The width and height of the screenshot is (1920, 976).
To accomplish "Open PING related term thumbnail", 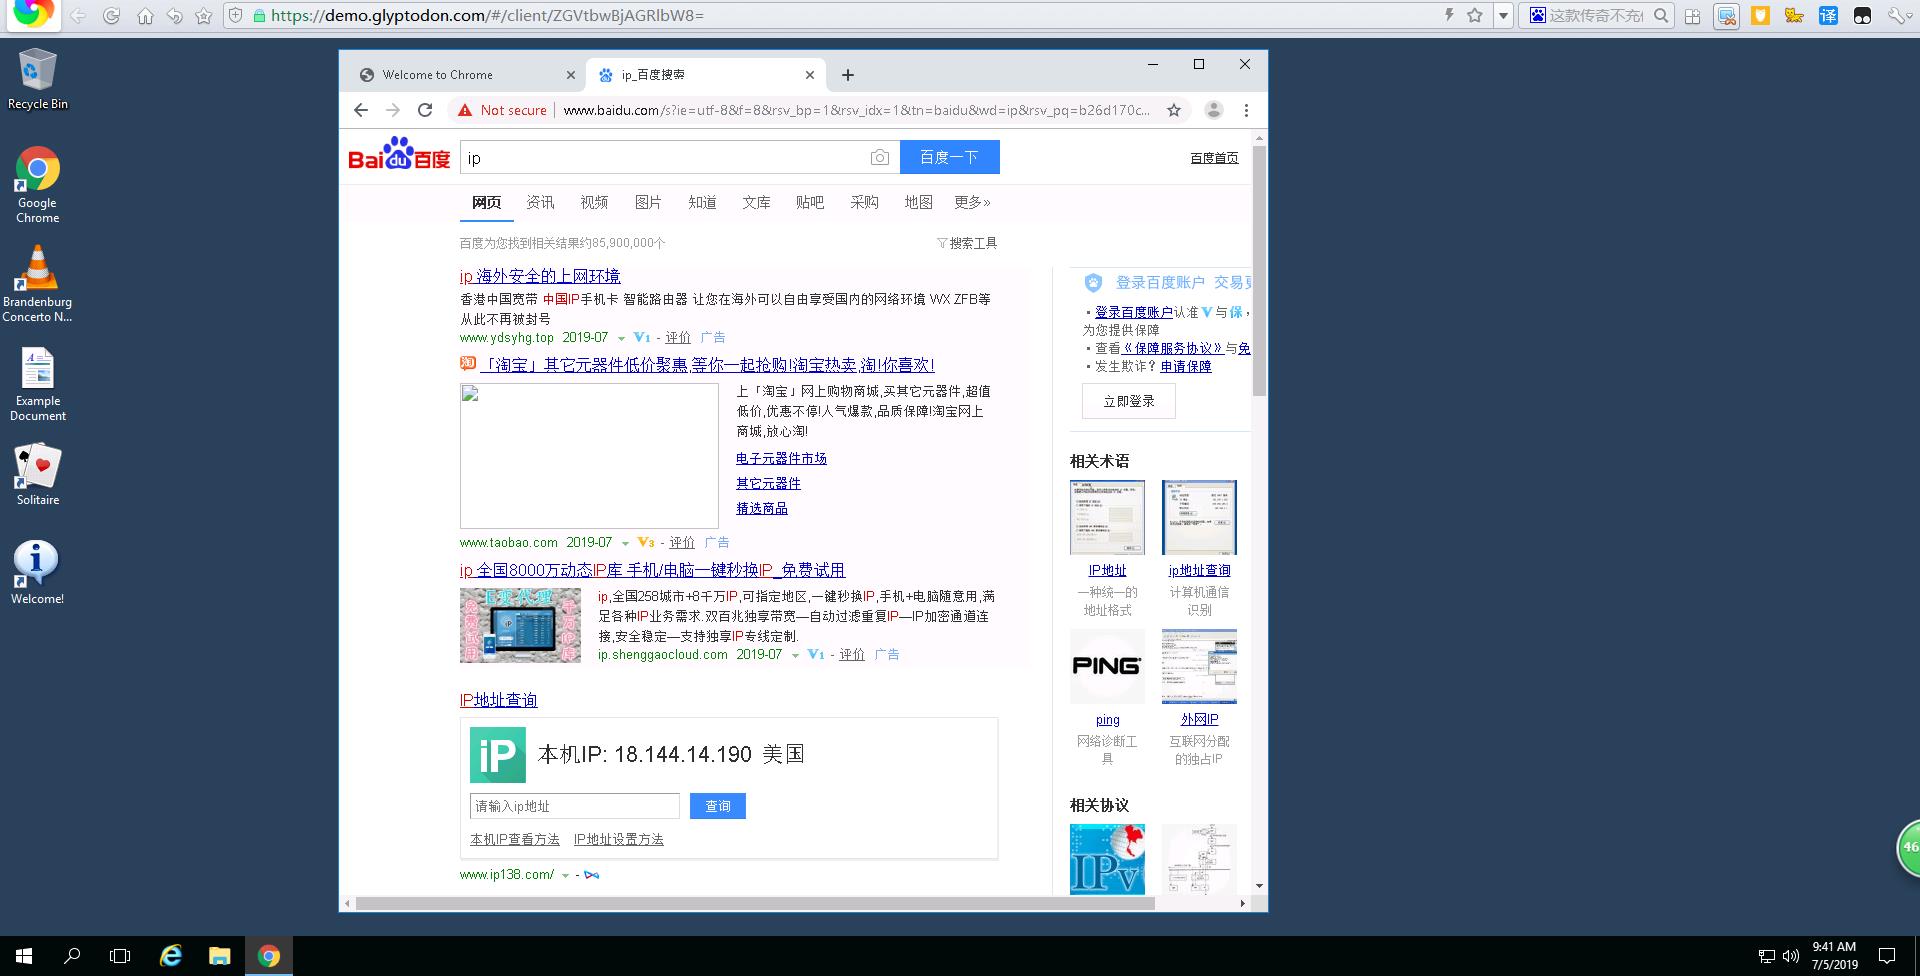I will 1107,666.
